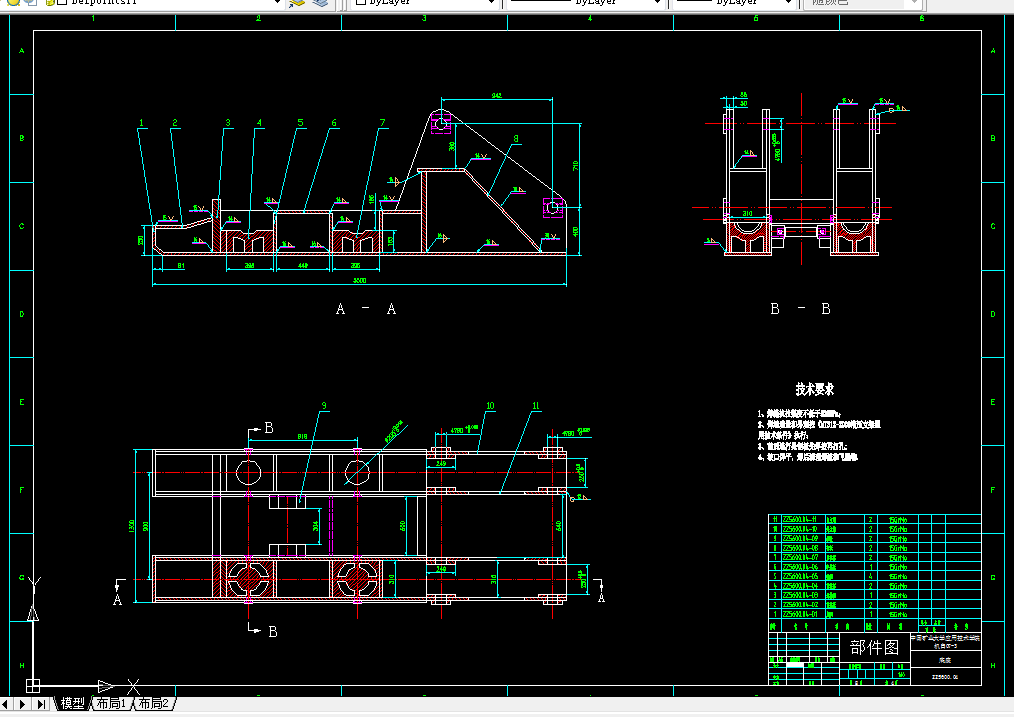Open the ByLayer color dropdown
This screenshot has height=717, width=1014.
point(491,3)
